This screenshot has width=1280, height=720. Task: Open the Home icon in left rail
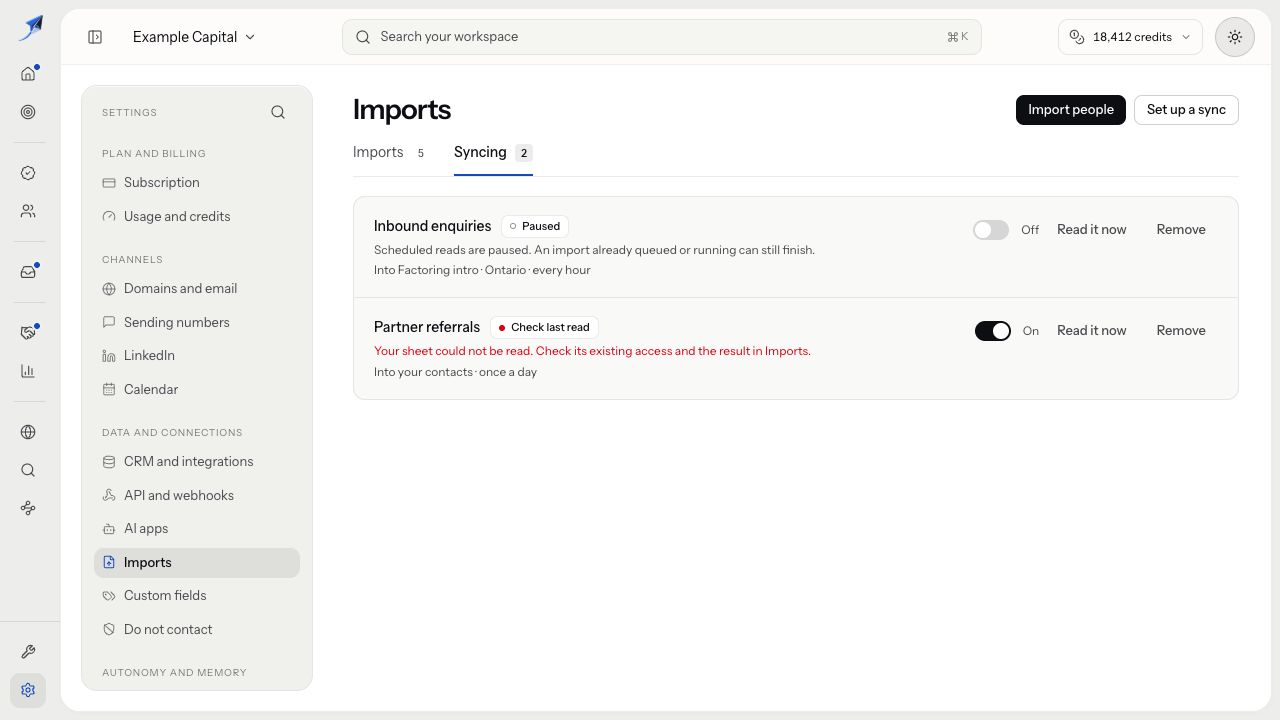28,73
